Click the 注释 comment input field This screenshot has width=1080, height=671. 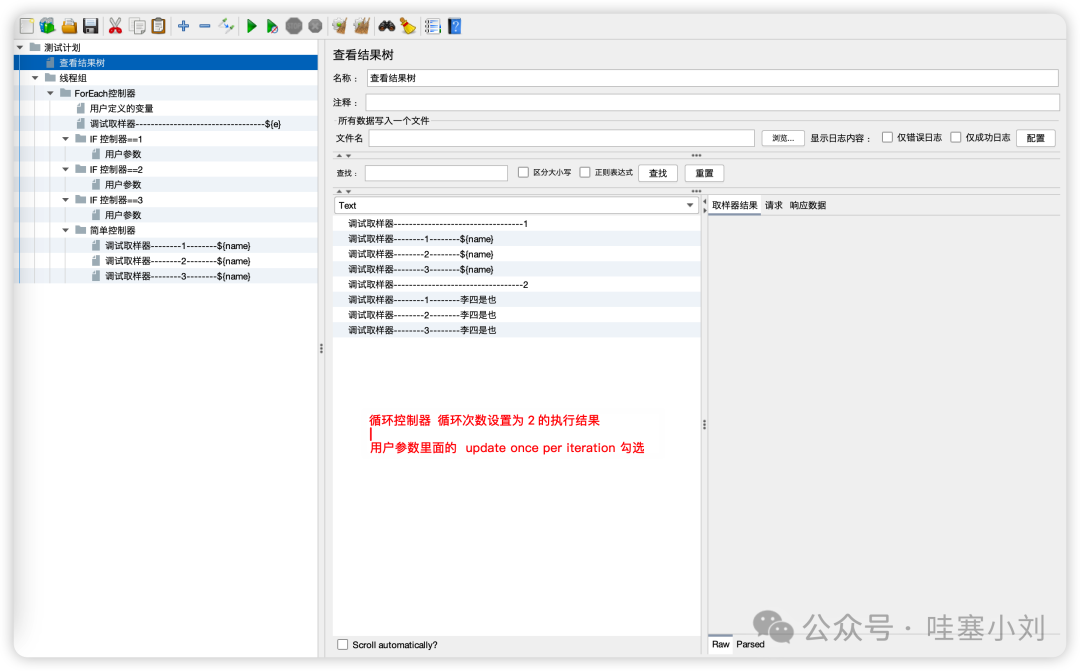712,102
